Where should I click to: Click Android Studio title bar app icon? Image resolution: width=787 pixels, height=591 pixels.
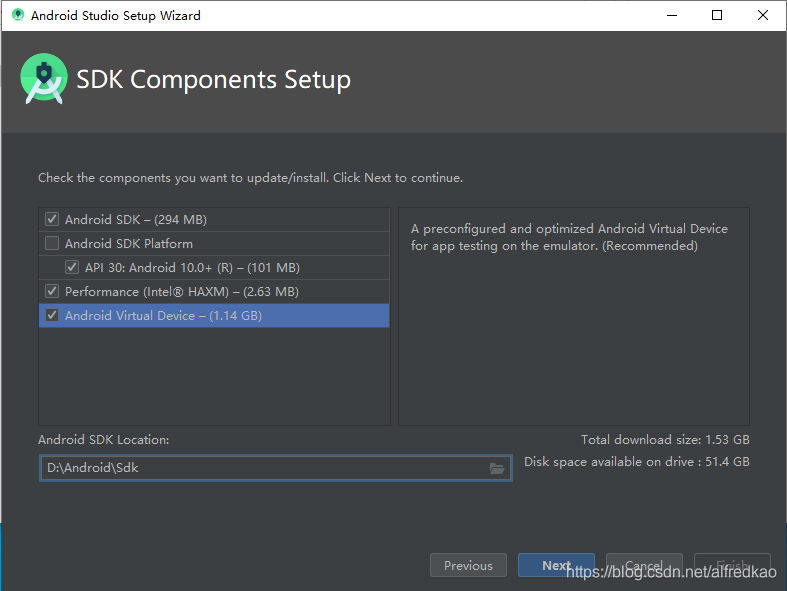coord(18,15)
